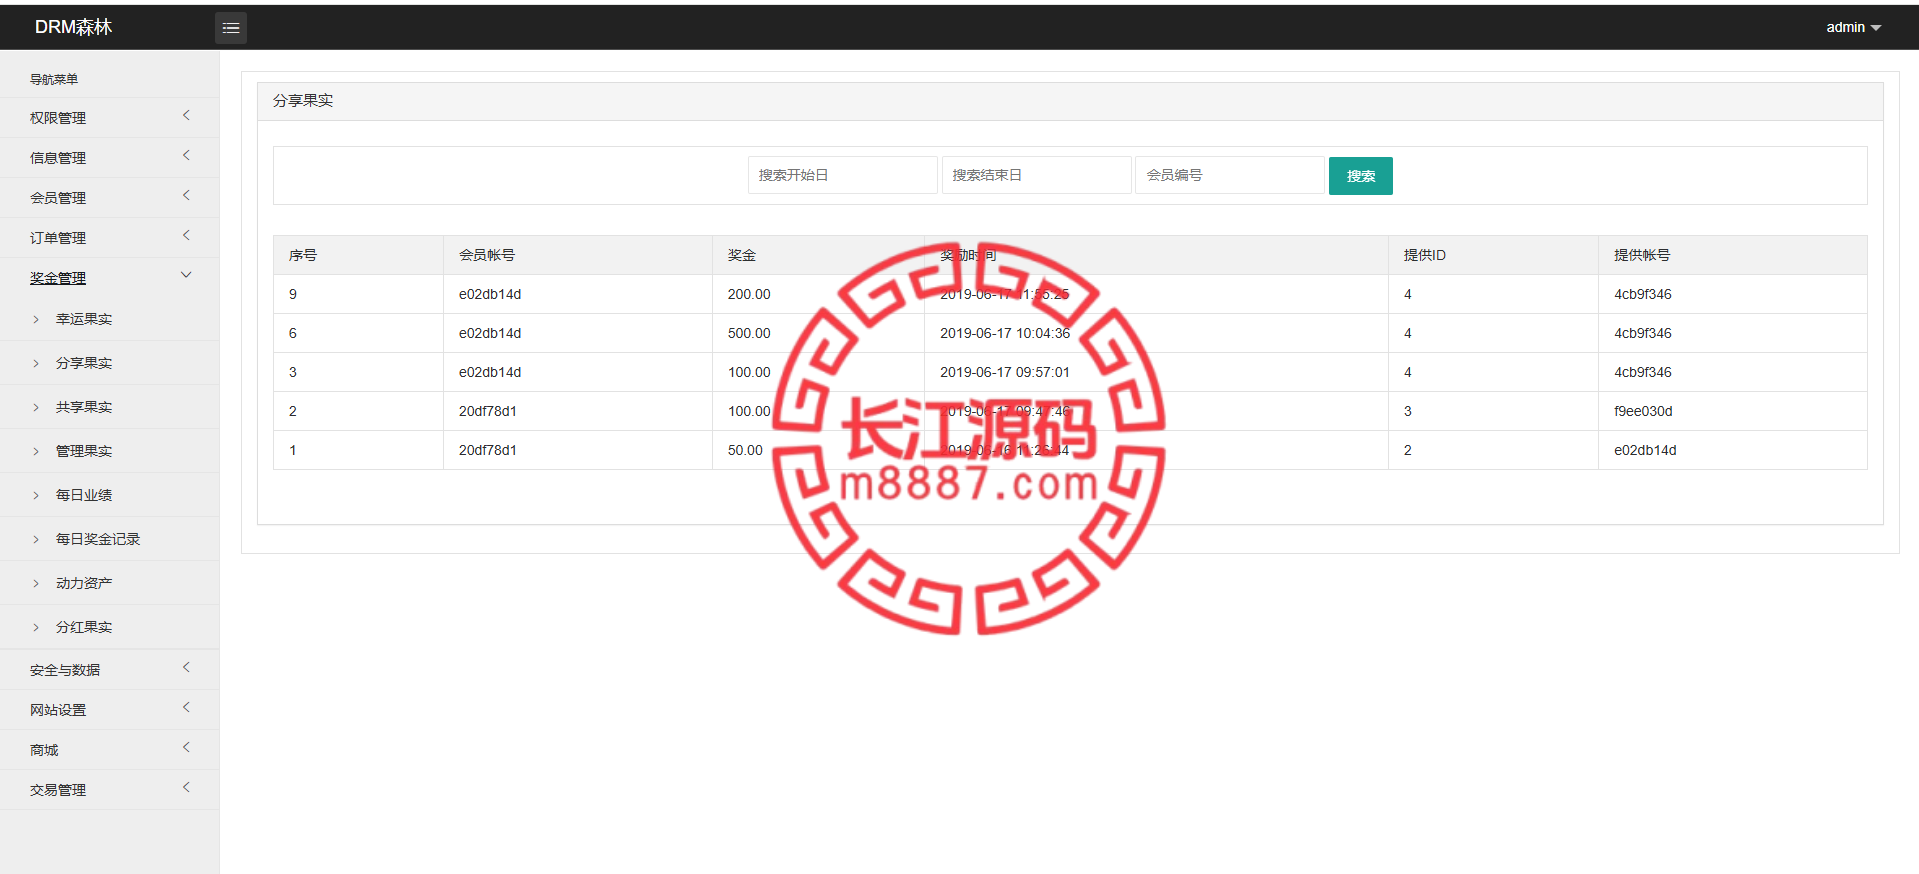Expand the 权限管理 menu

click(x=109, y=117)
